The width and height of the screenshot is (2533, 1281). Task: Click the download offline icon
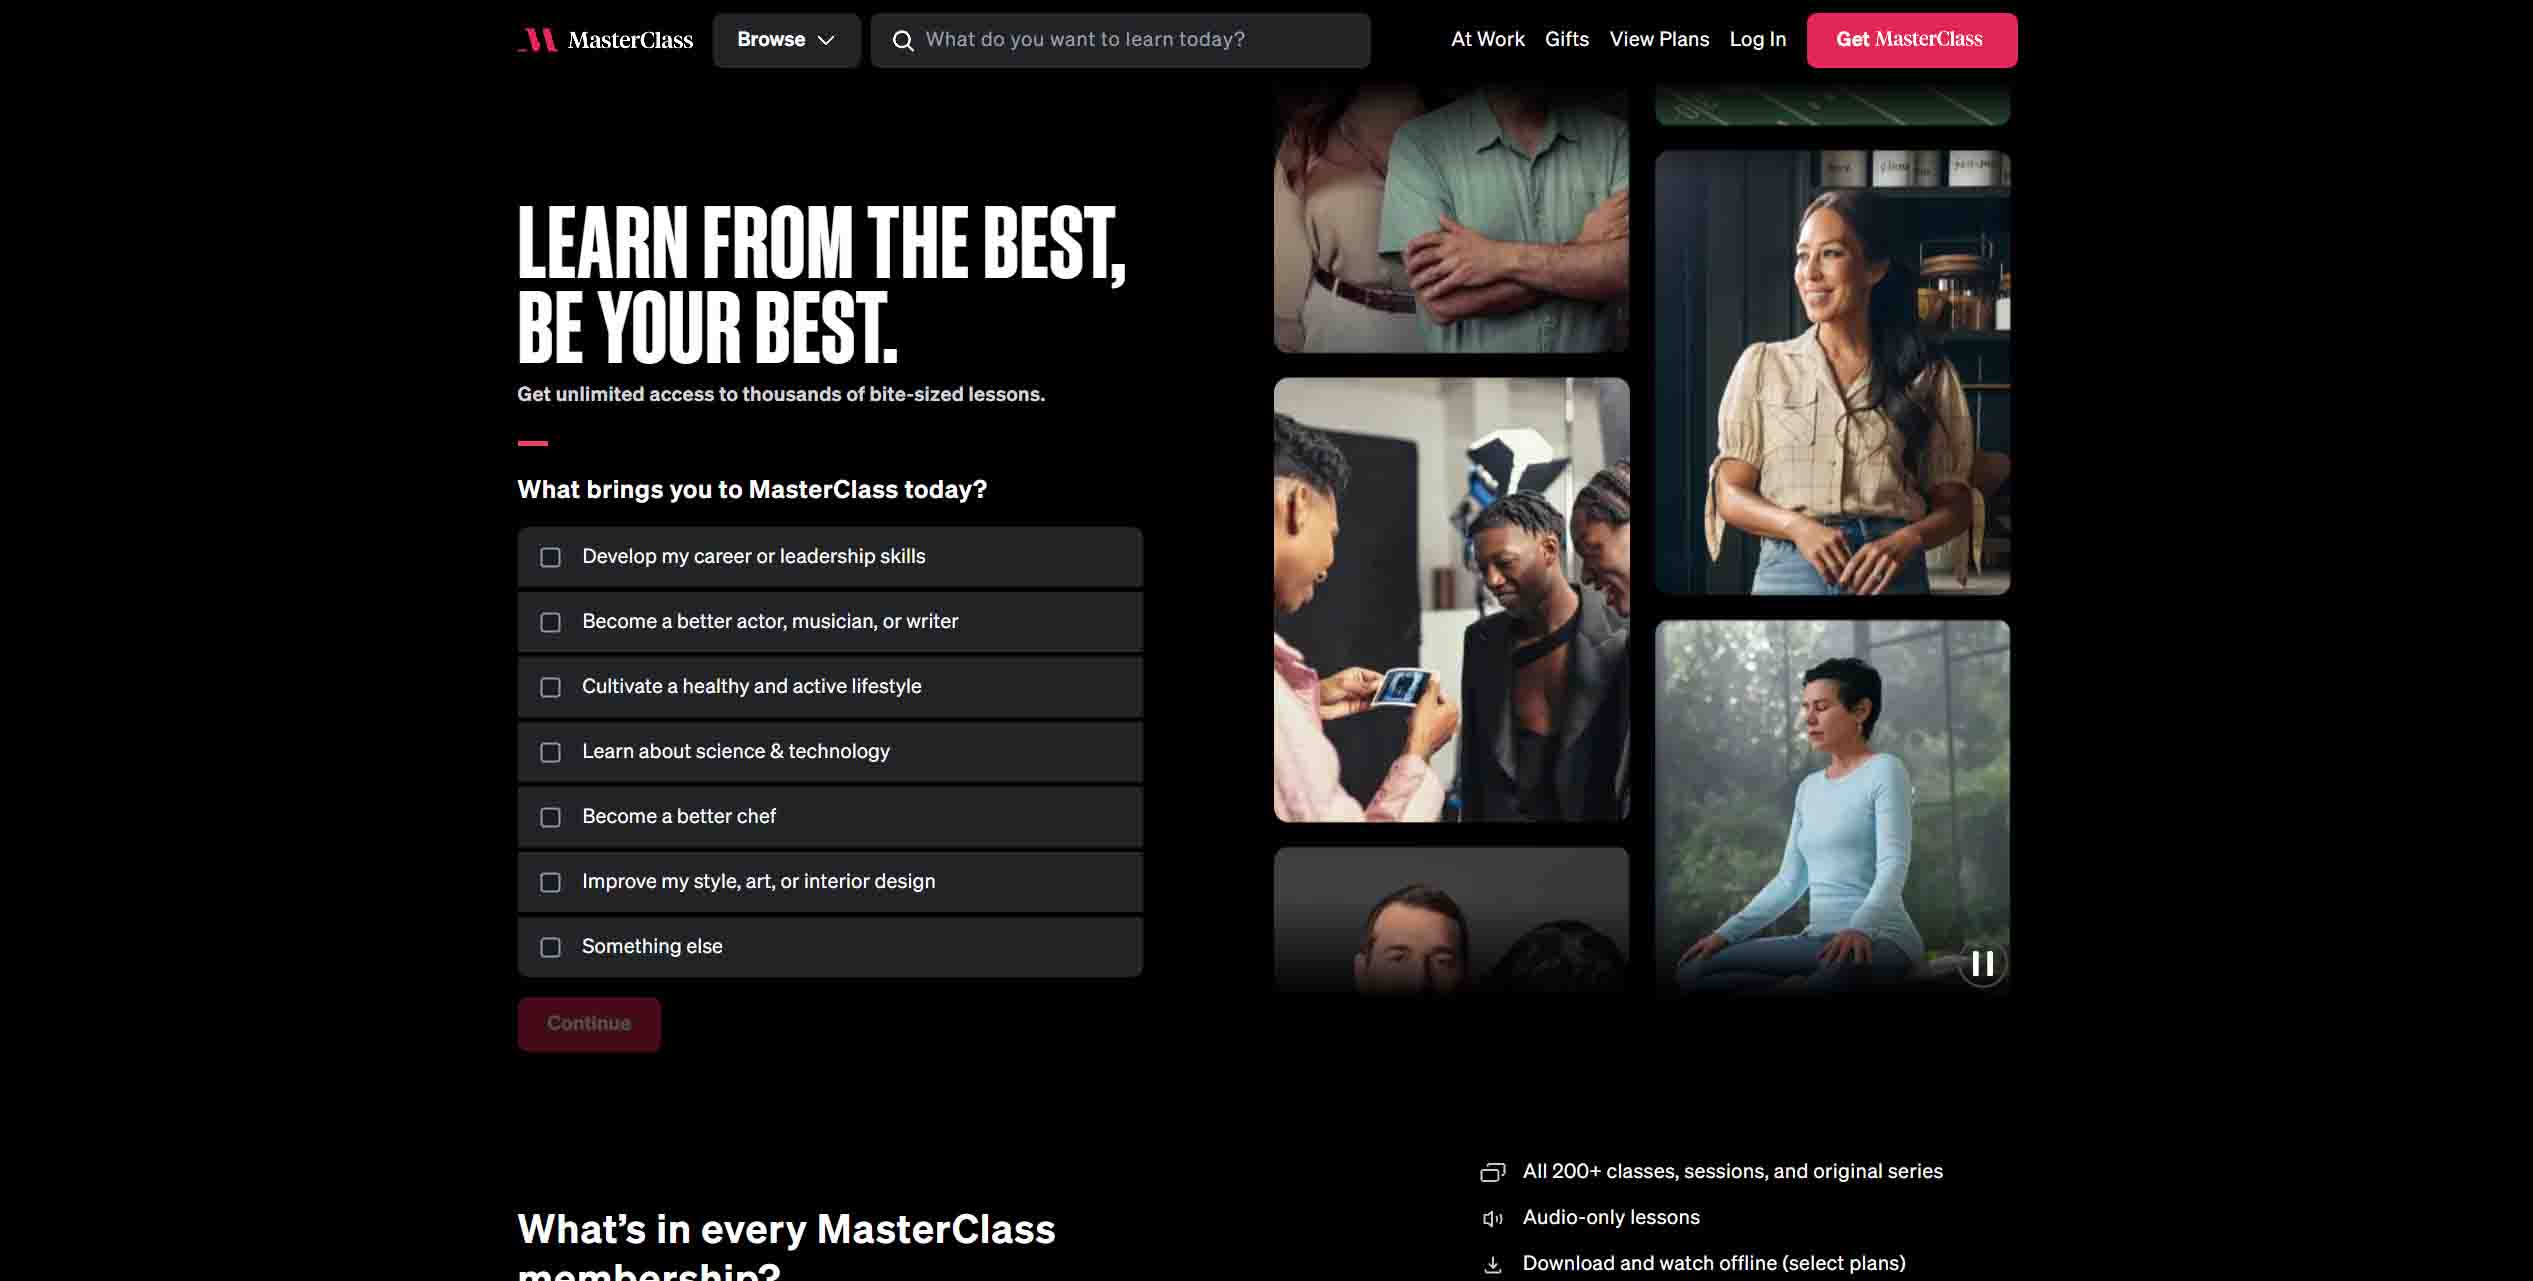pos(1493,1264)
